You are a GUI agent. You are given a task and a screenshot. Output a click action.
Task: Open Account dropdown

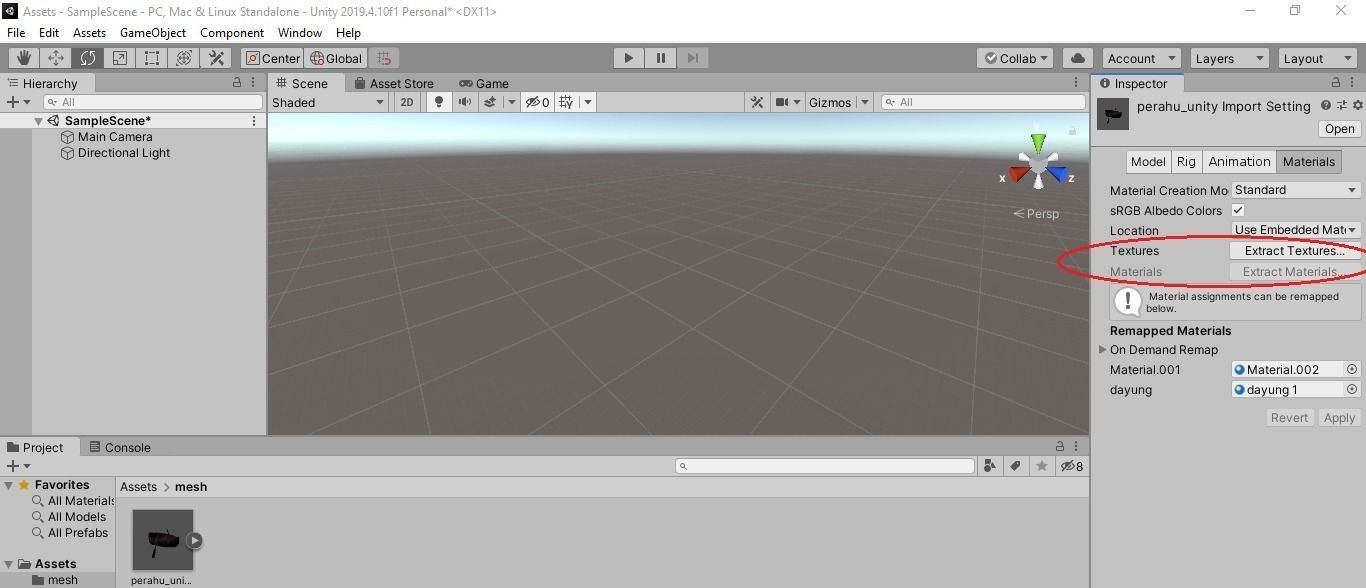(1142, 58)
